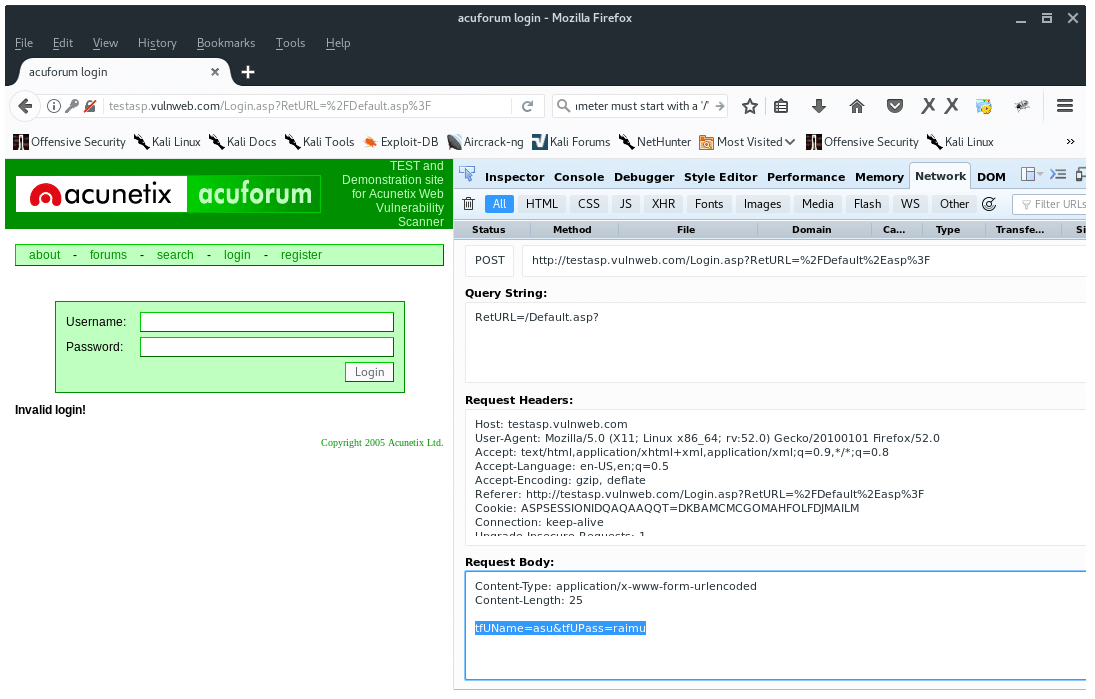The height and width of the screenshot is (699, 1095).
Task: Start performance analysis from the stopwatch icon
Action: pos(989,204)
